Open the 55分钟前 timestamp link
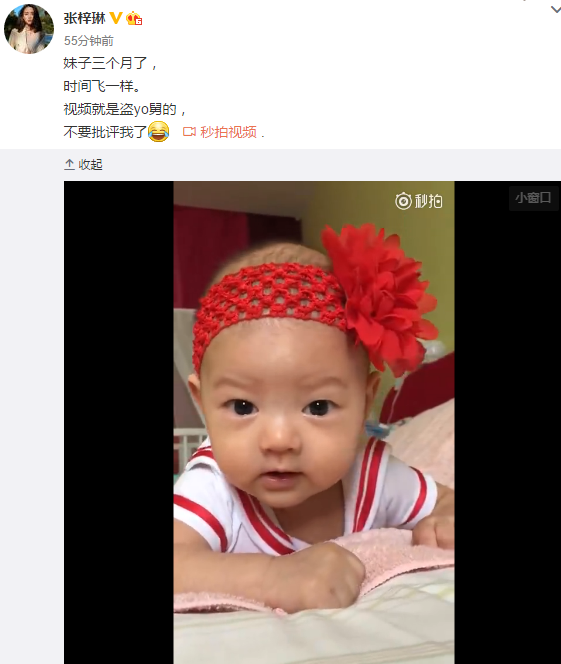Screen dimensions: 561x664 point(89,41)
